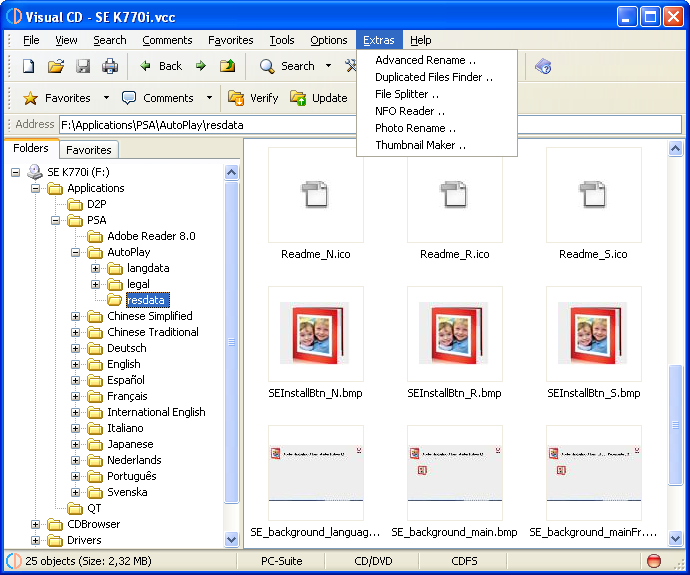
Task: Collapse the Applications folder node
Action: tap(36, 188)
